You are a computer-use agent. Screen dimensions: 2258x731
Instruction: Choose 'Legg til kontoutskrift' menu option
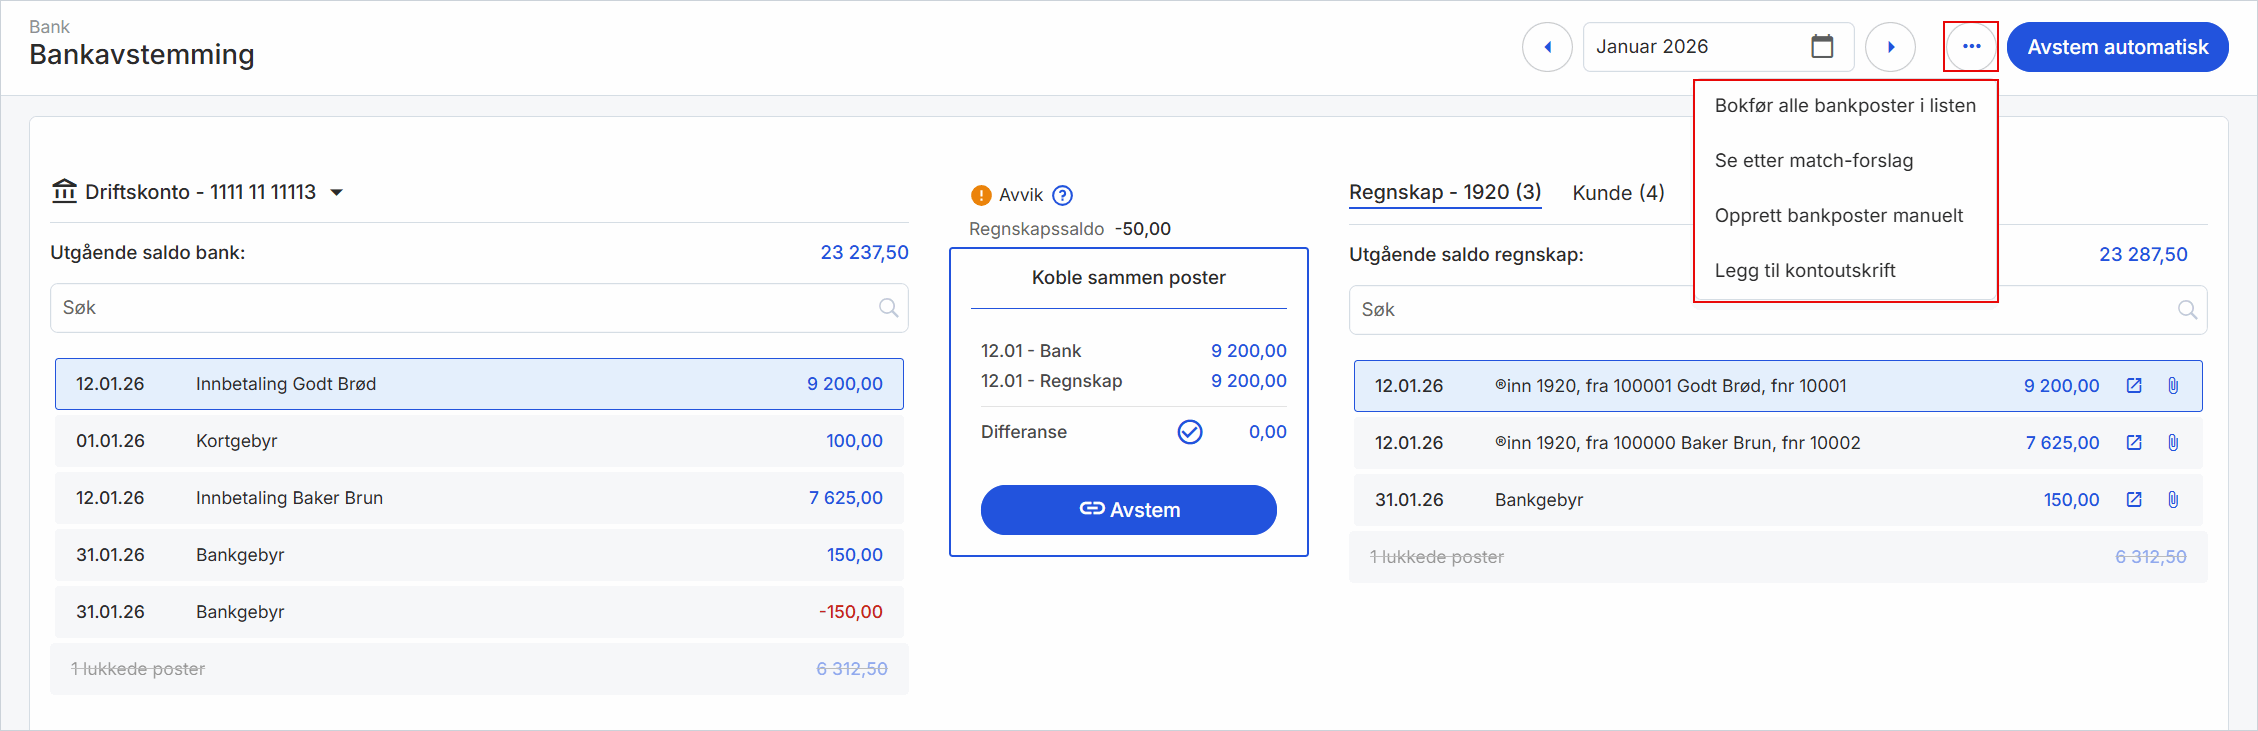click(x=1805, y=271)
